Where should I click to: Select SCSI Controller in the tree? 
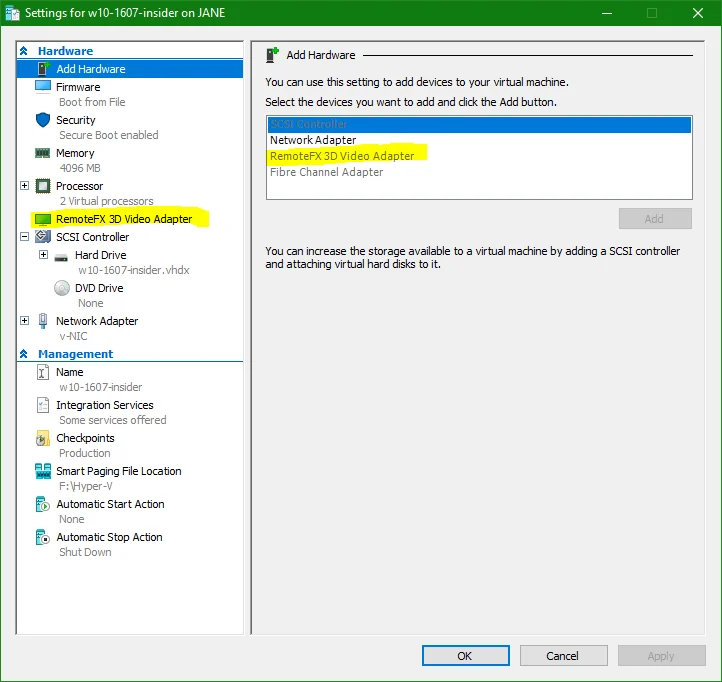(93, 237)
